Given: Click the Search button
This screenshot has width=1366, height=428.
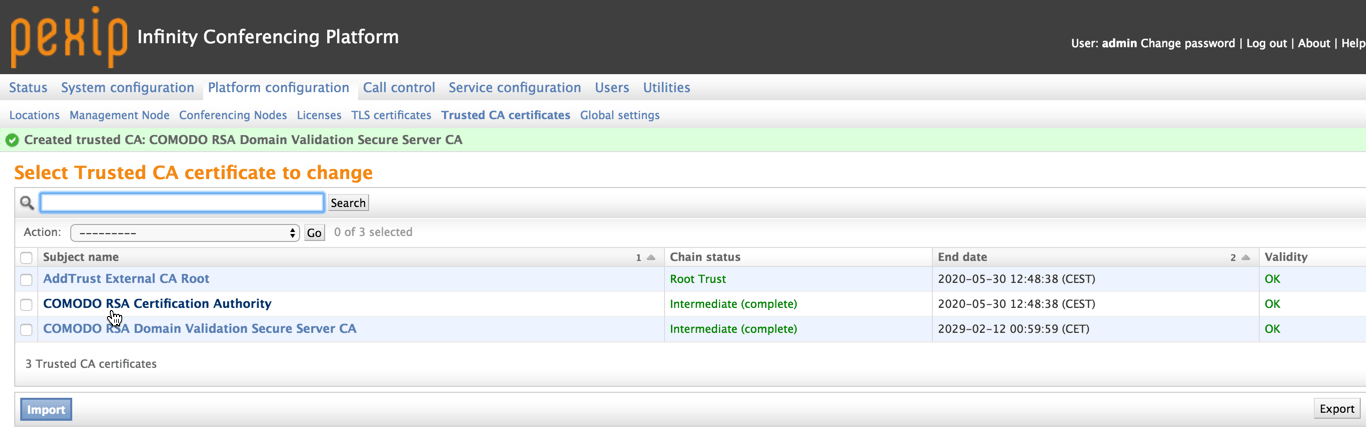Looking at the screenshot, I should coord(348,203).
